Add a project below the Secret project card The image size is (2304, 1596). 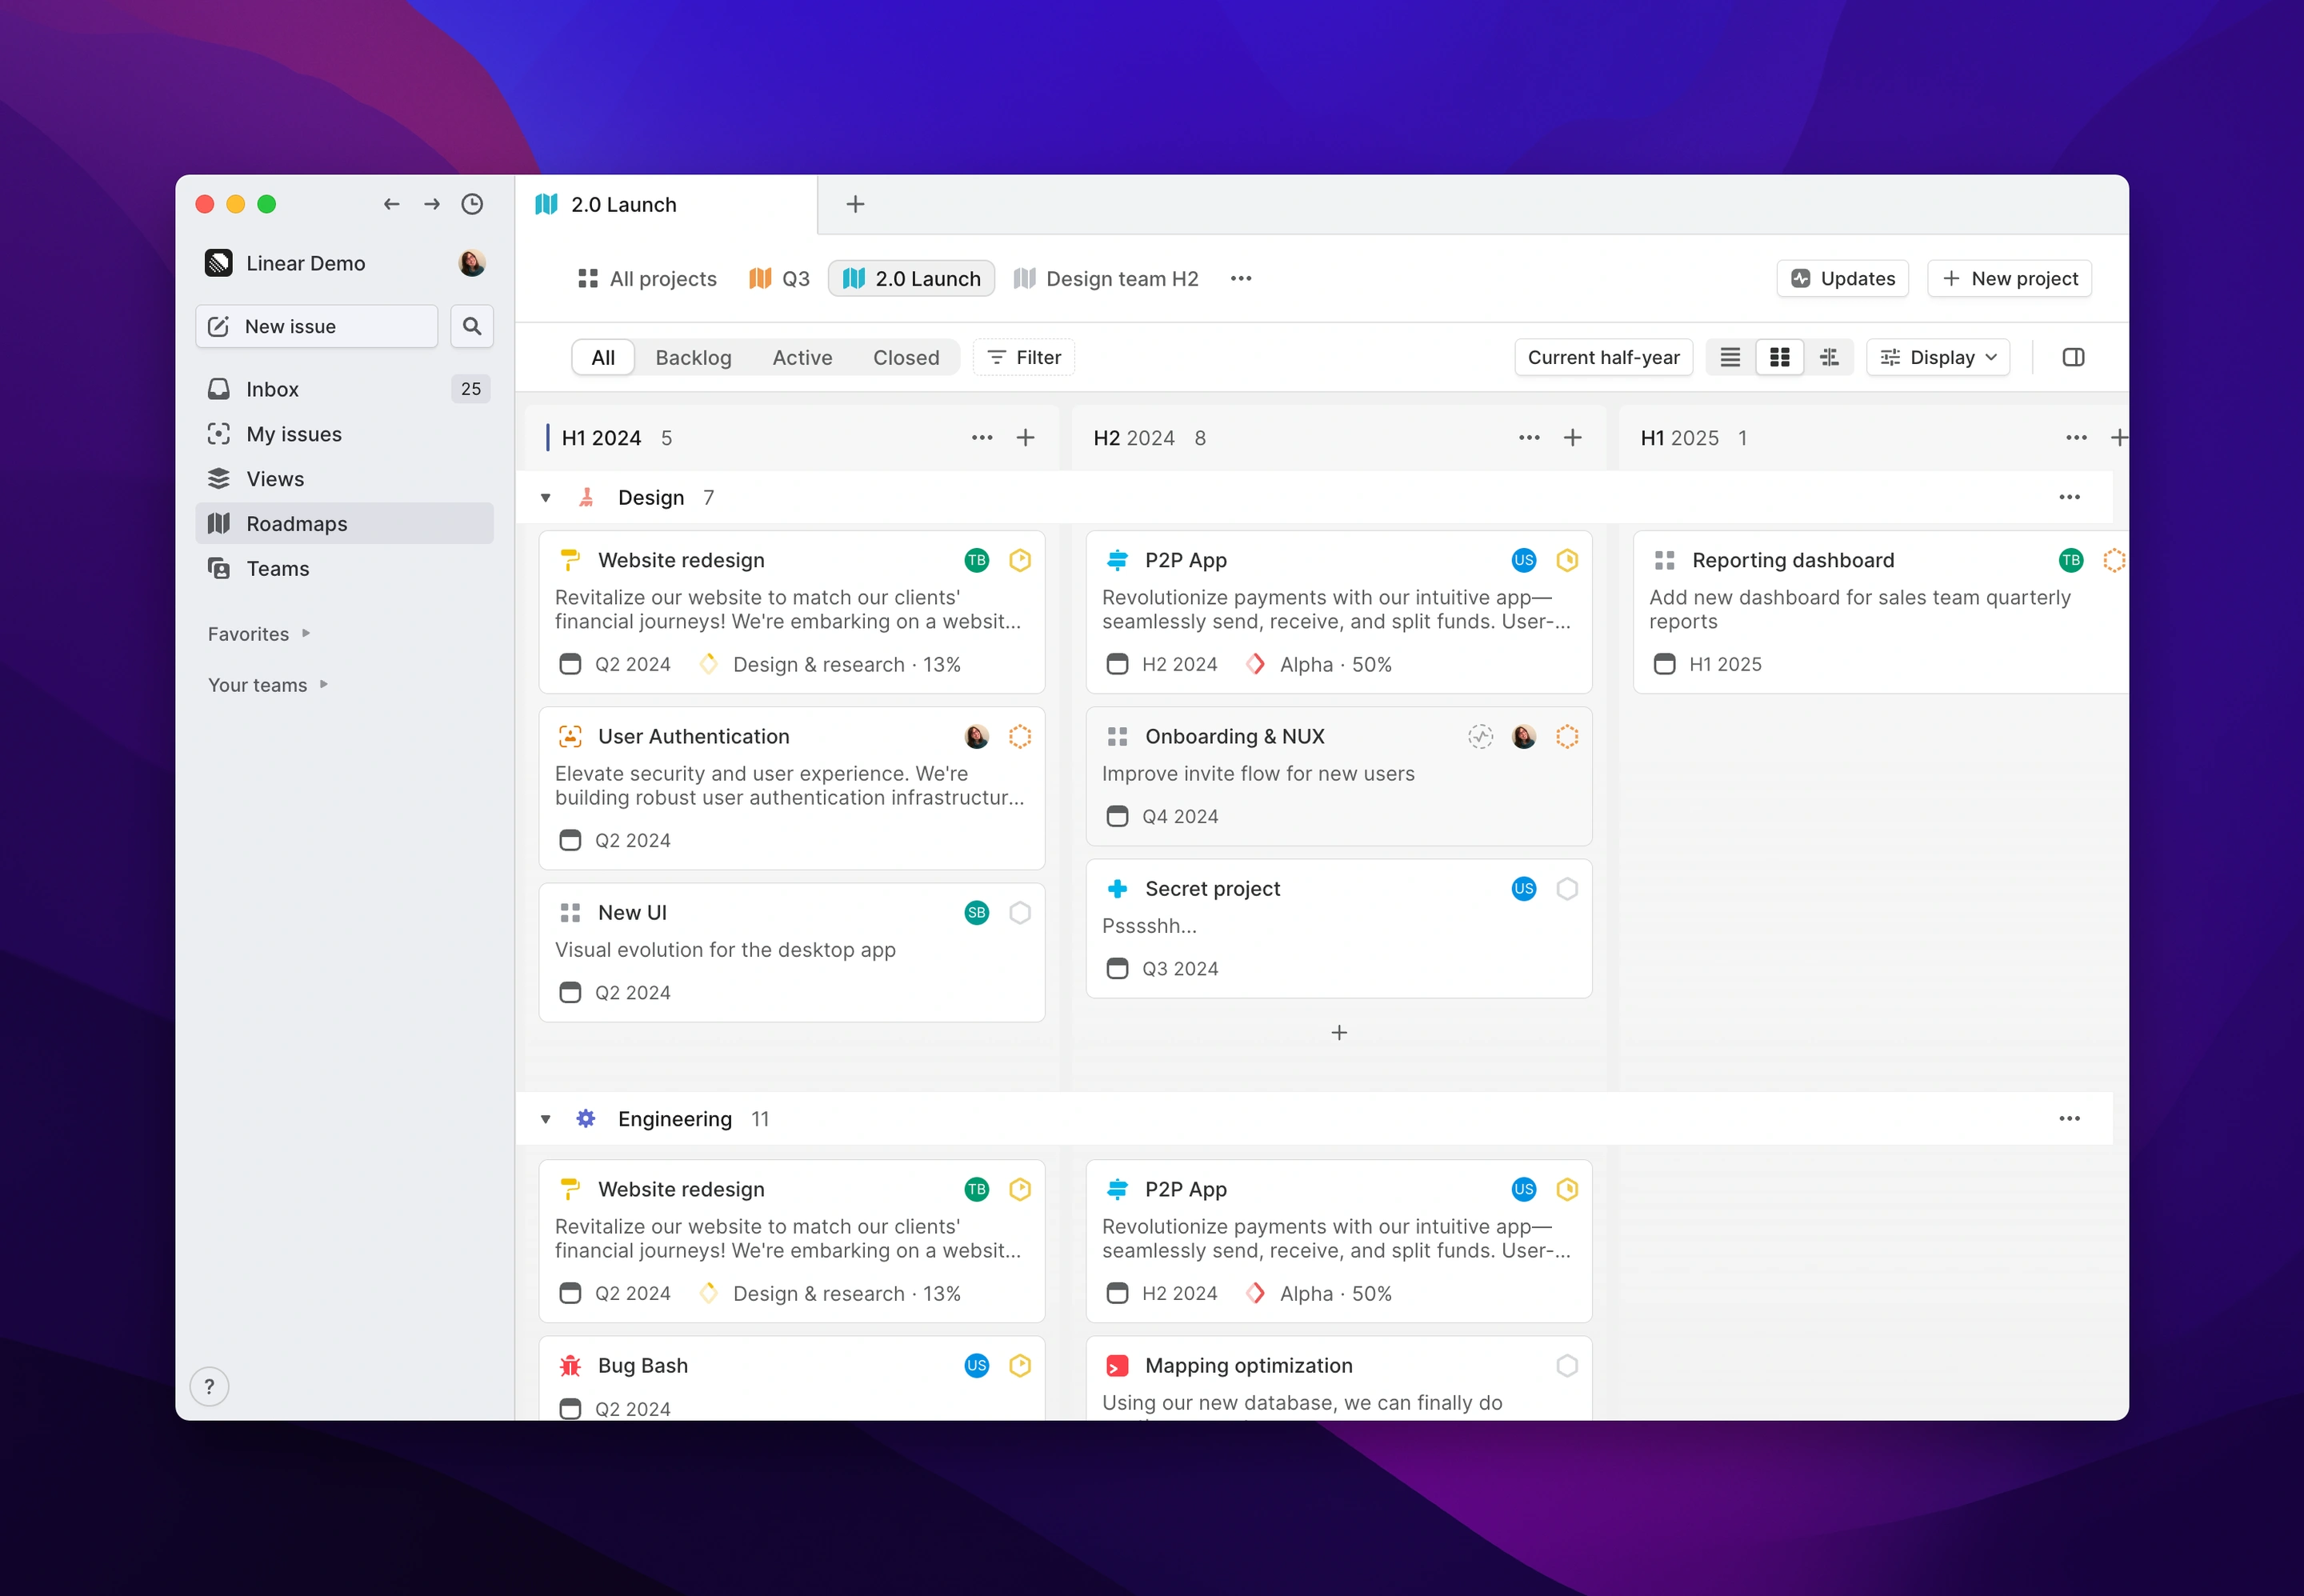[1339, 1032]
